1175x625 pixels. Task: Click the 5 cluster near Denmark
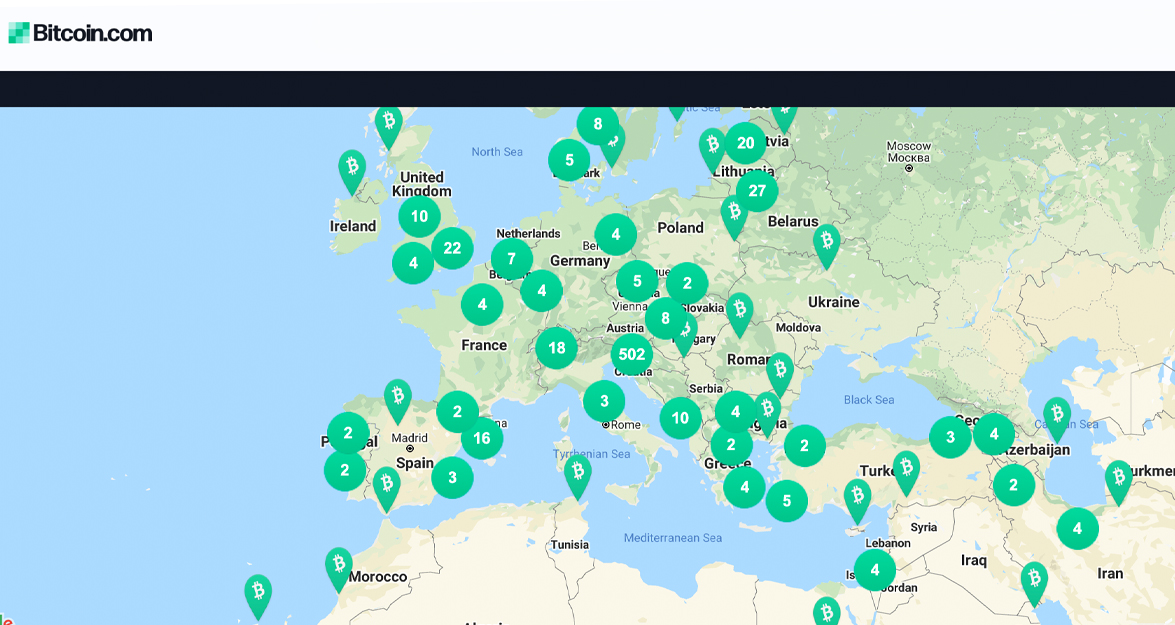(569, 160)
